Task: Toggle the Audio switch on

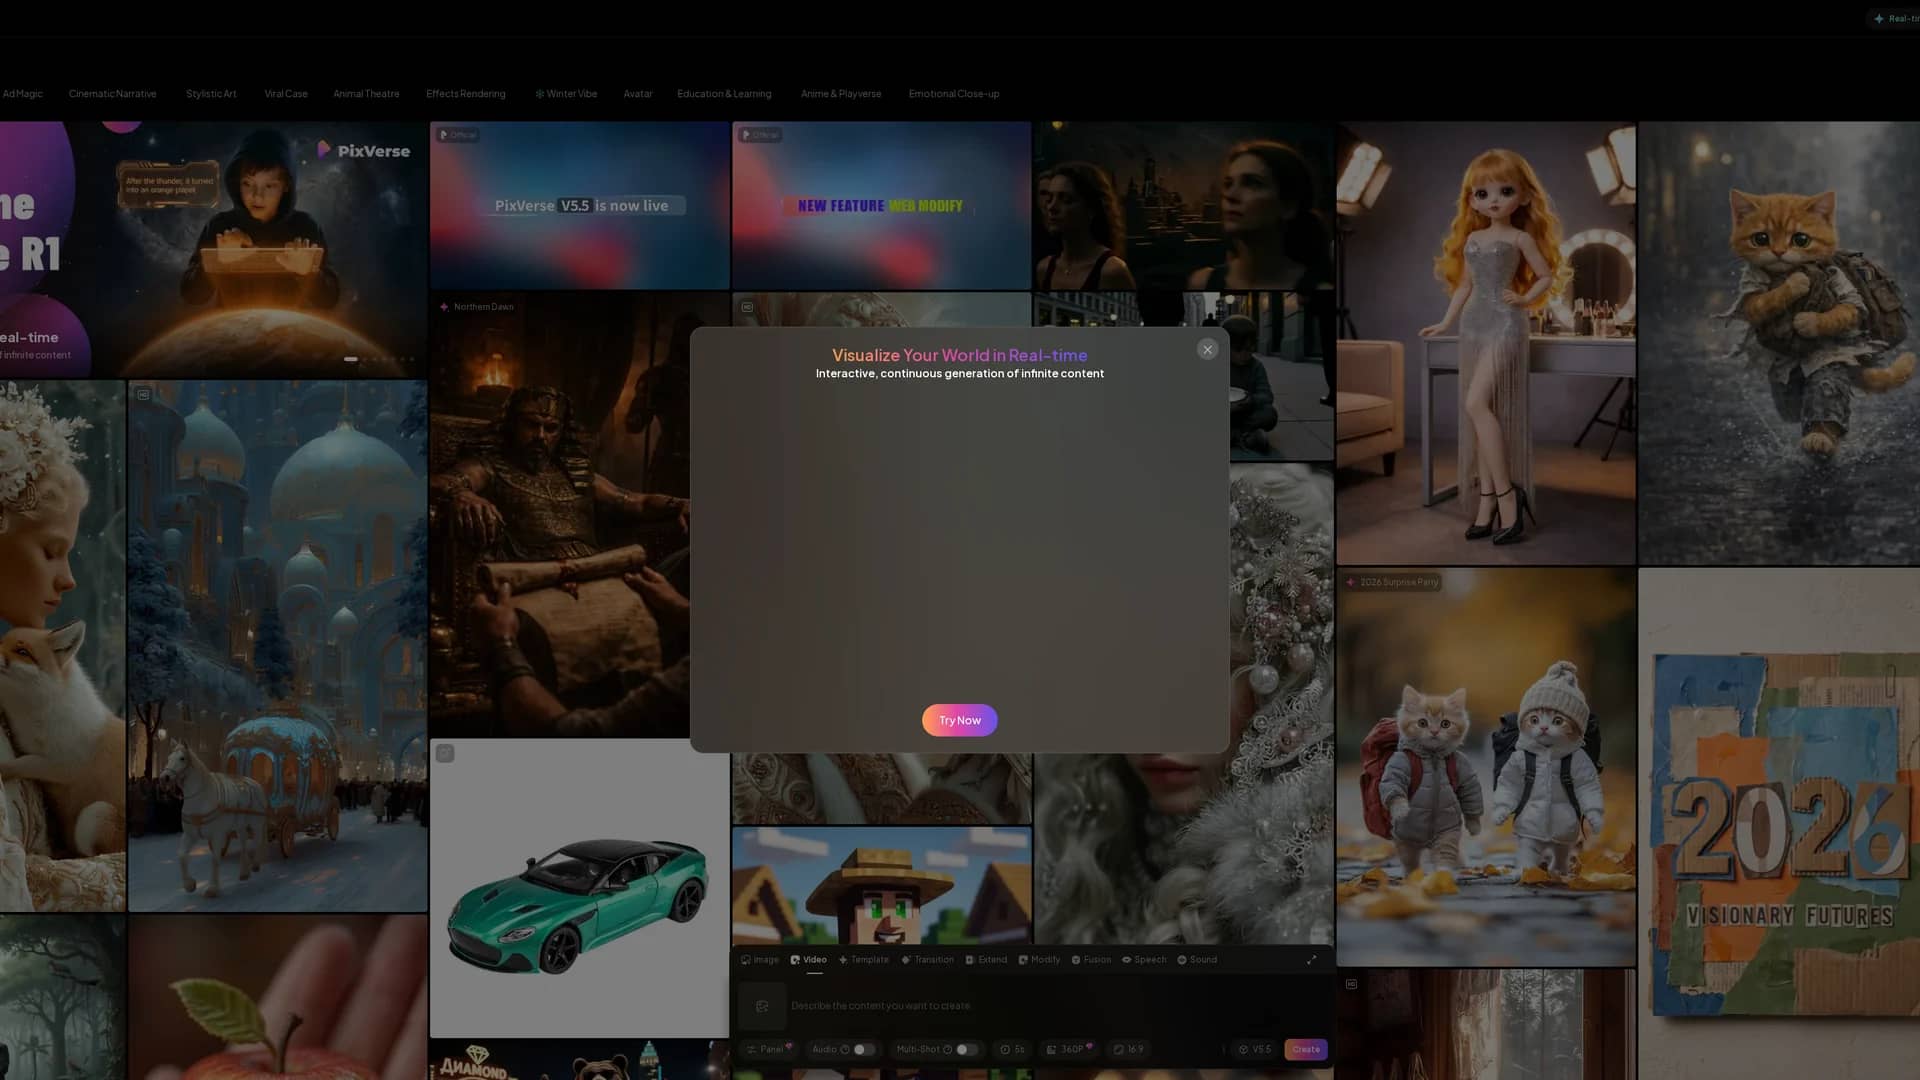Action: click(864, 1049)
